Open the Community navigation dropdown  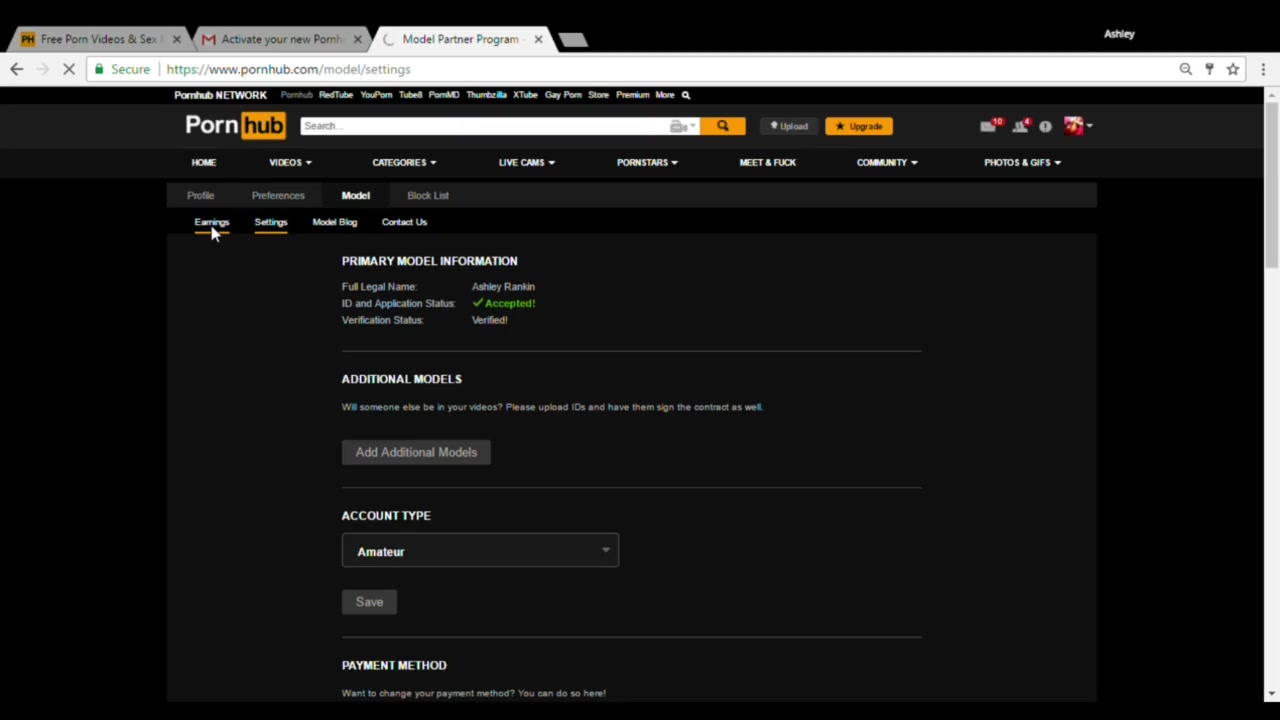[886, 162]
